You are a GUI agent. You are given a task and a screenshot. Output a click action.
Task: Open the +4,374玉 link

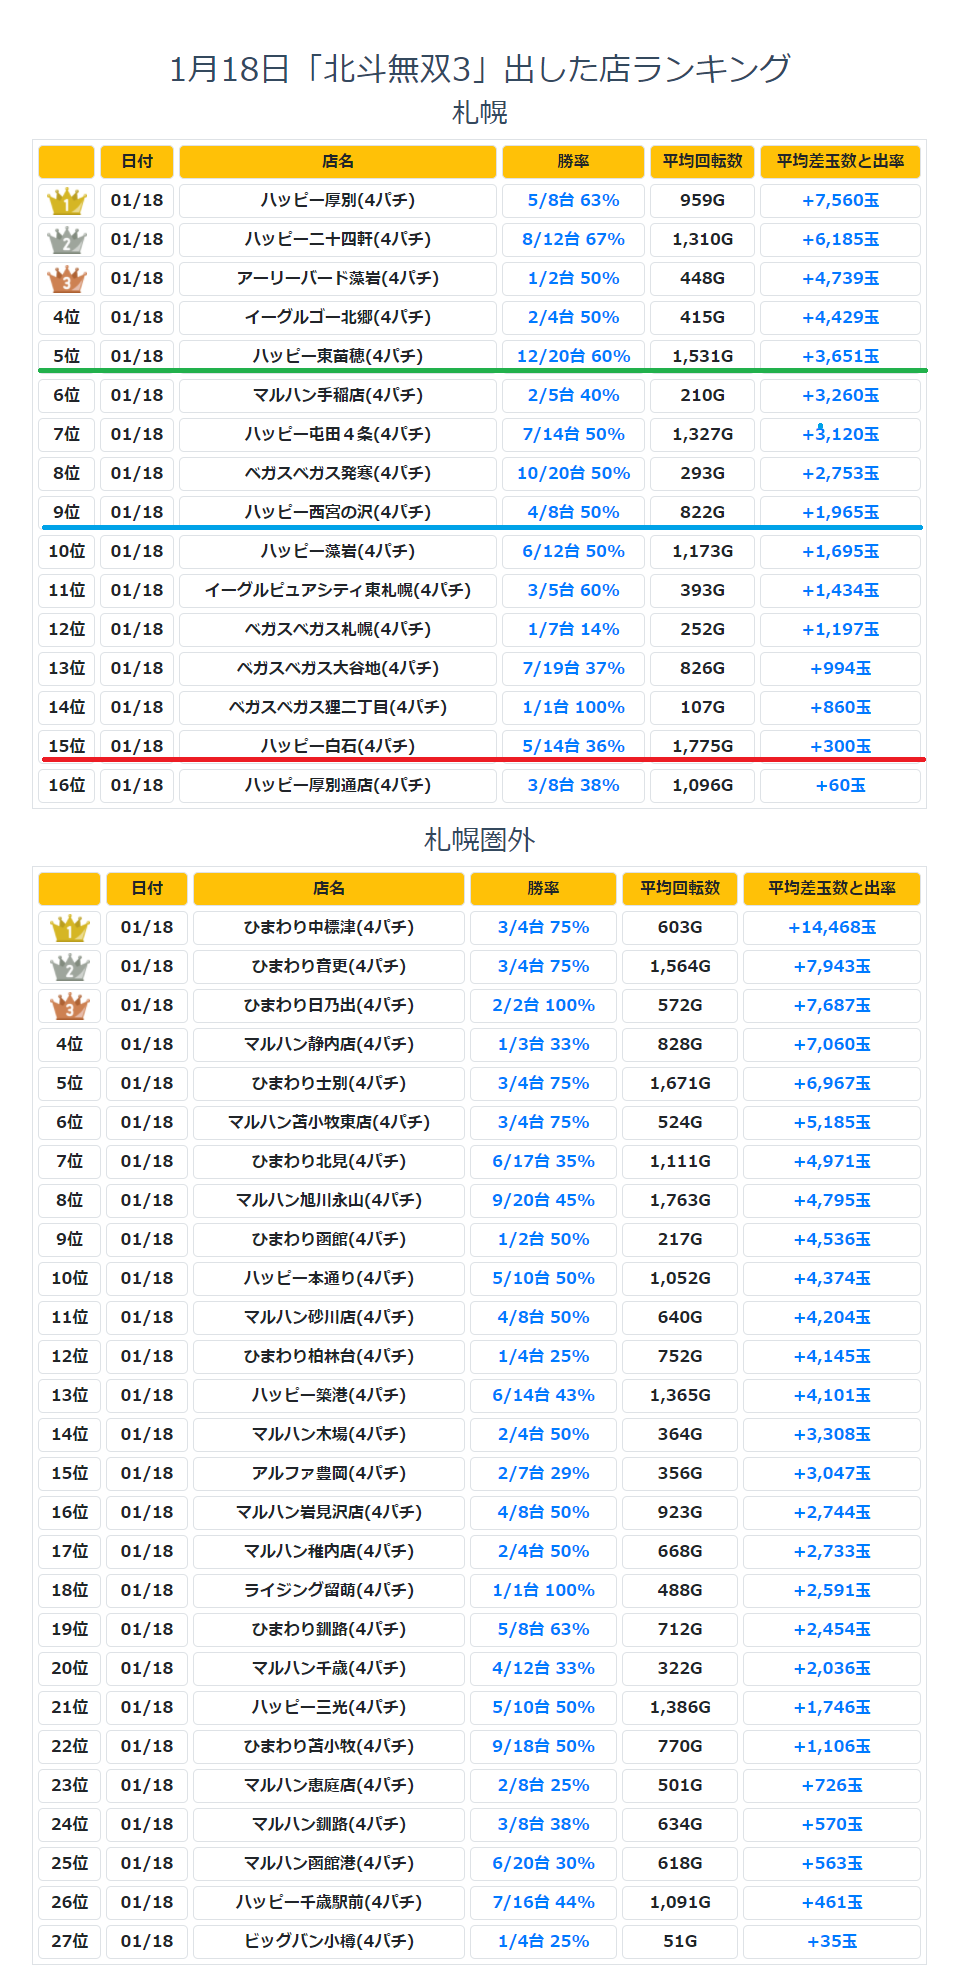pos(832,1278)
